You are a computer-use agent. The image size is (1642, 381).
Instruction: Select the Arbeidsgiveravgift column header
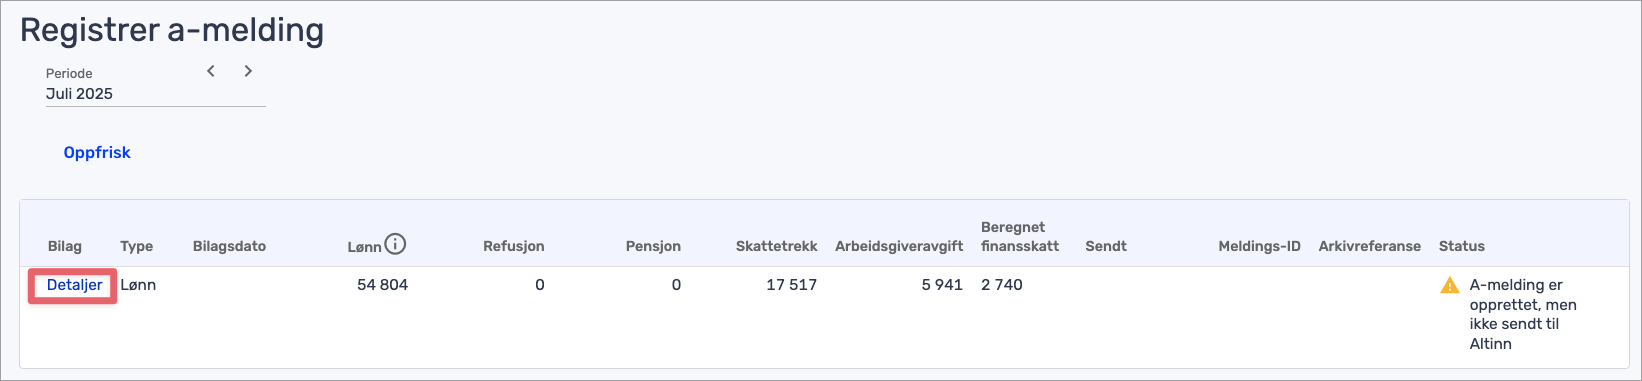pyautogui.click(x=899, y=246)
